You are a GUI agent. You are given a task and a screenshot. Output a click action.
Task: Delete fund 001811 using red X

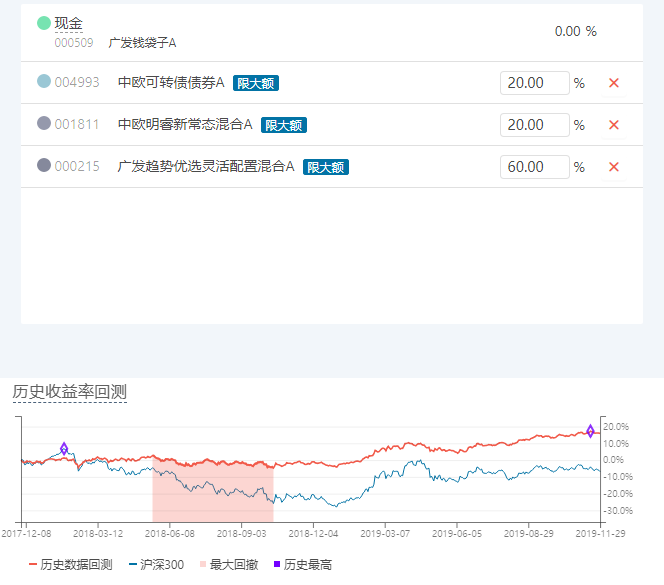click(x=614, y=125)
